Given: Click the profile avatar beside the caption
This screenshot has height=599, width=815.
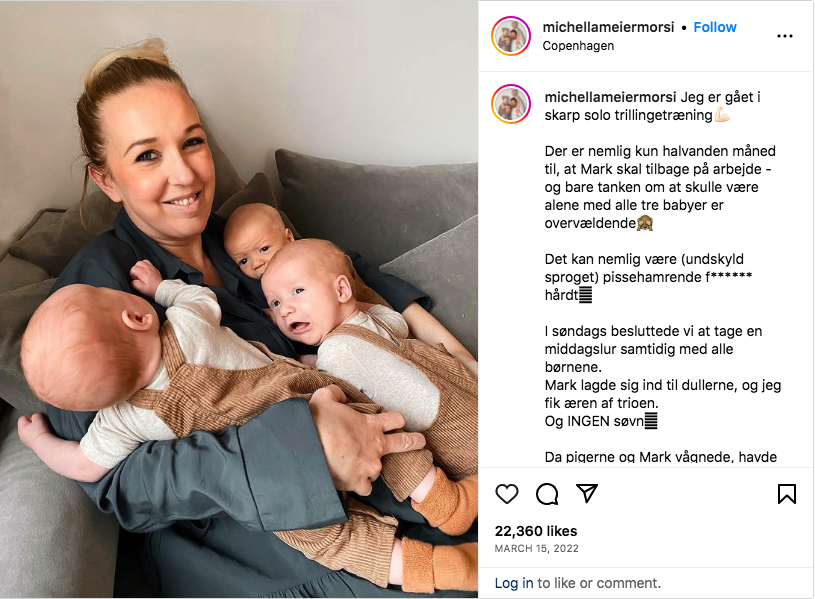Looking at the screenshot, I should click(x=511, y=103).
